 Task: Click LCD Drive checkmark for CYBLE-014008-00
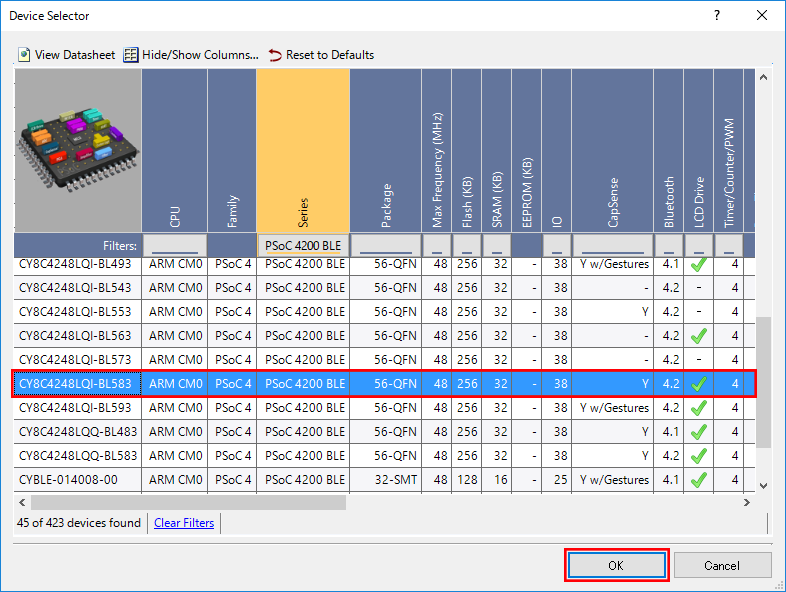pos(698,480)
